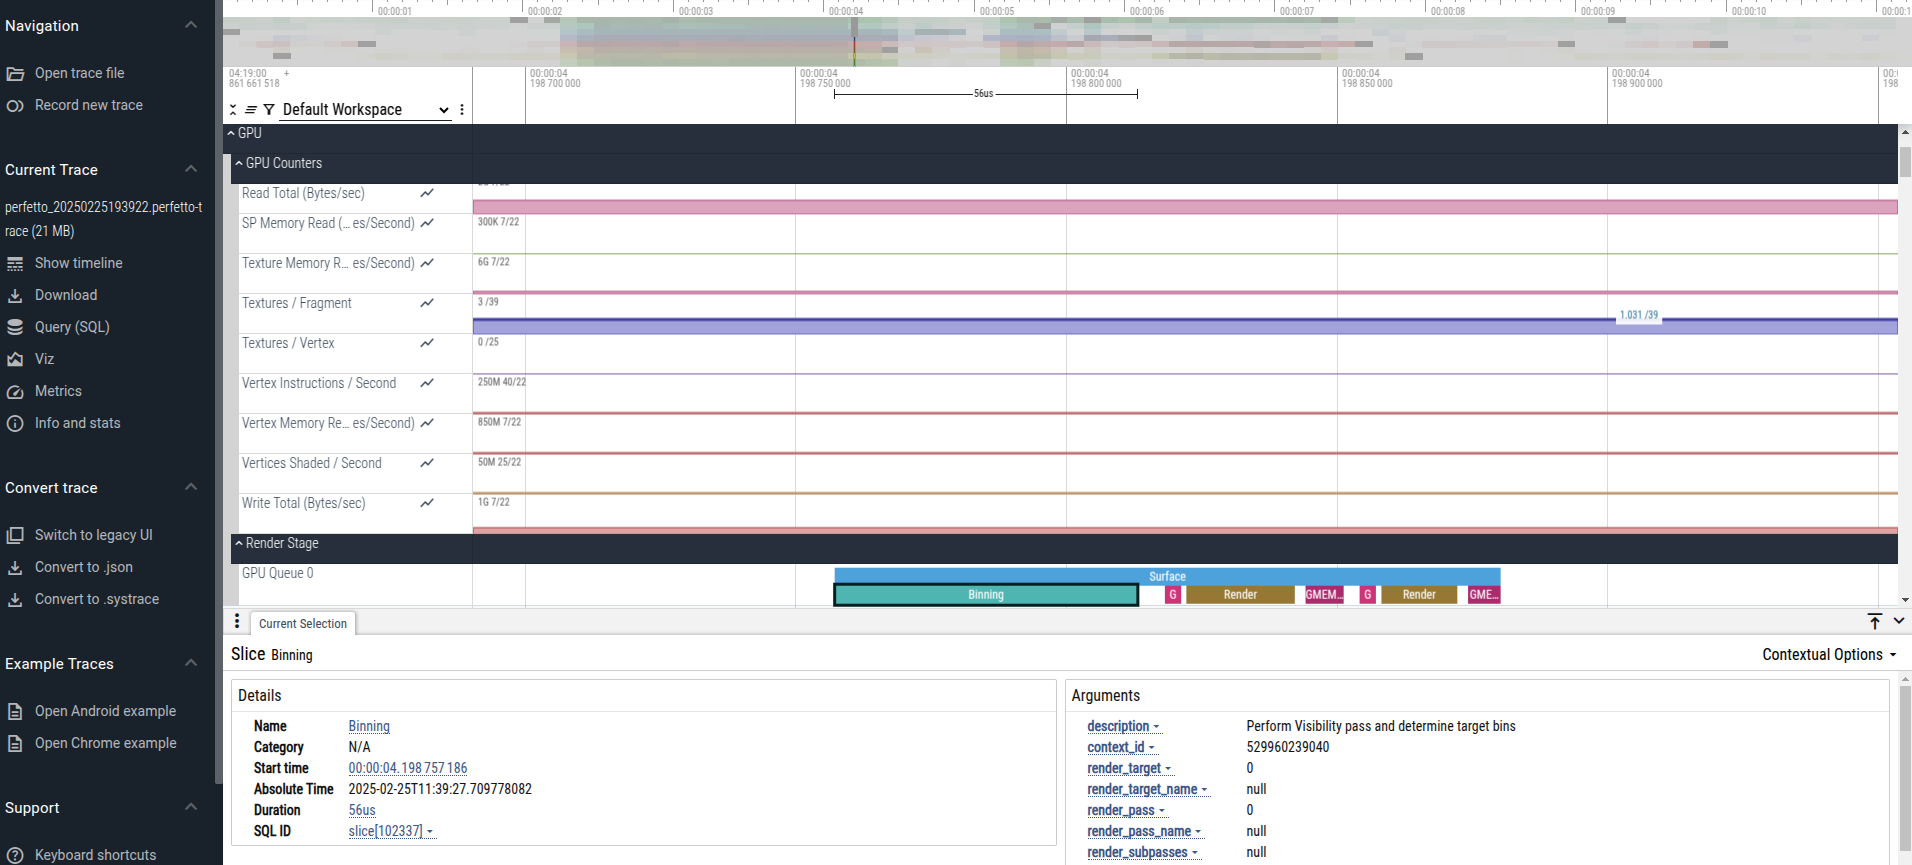Click chart icon on Textures / Fragment track
Screen dimensions: 1912x865
[x=427, y=303]
